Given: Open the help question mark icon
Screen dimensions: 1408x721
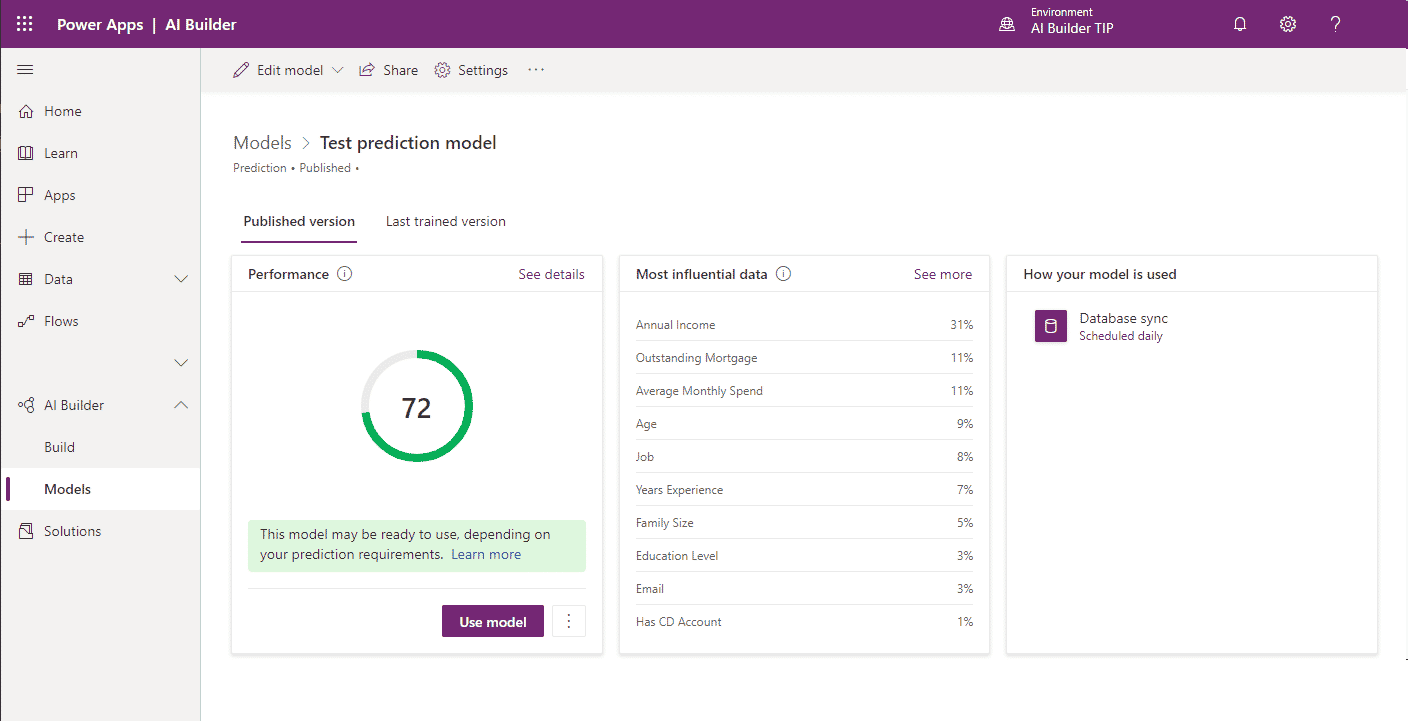Looking at the screenshot, I should (x=1335, y=24).
